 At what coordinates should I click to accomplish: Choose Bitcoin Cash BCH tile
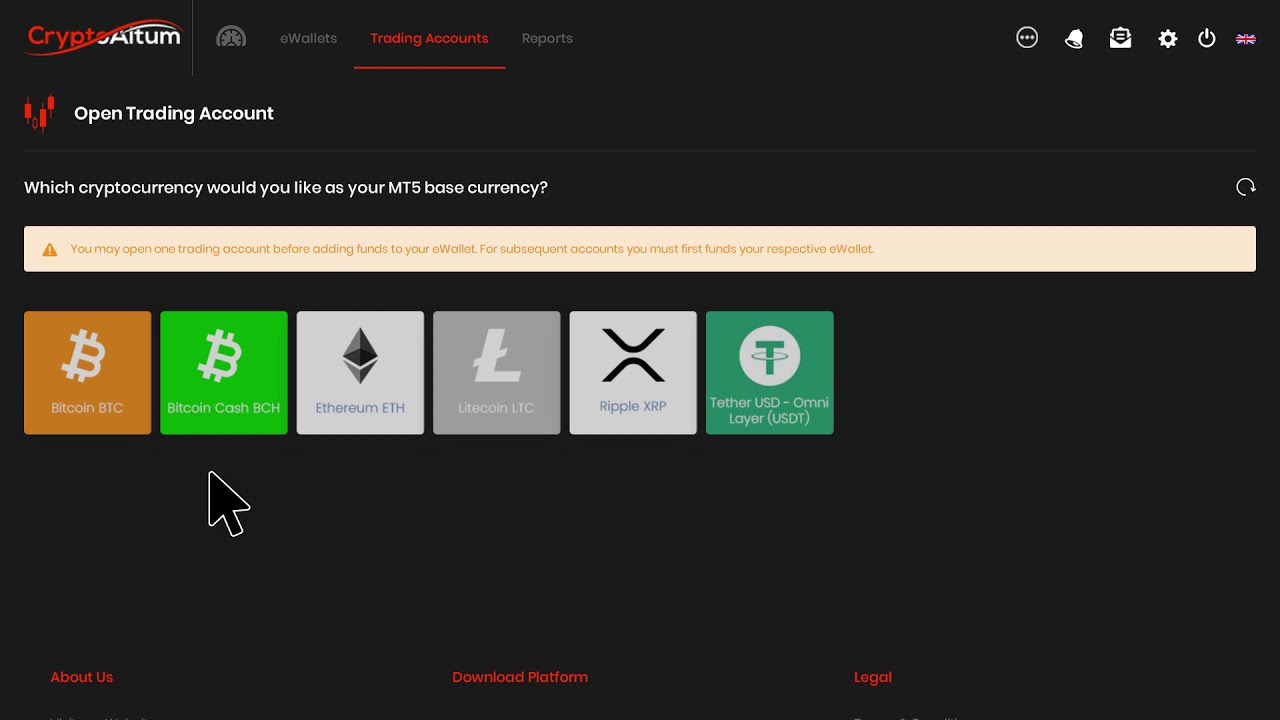pos(224,372)
